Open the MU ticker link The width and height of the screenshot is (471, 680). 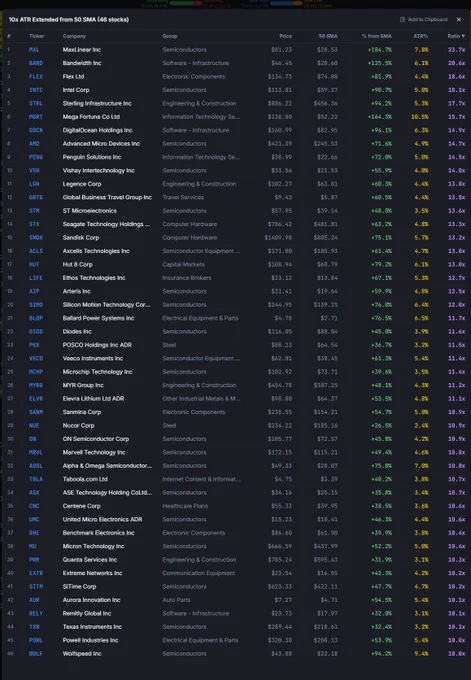tap(32, 546)
